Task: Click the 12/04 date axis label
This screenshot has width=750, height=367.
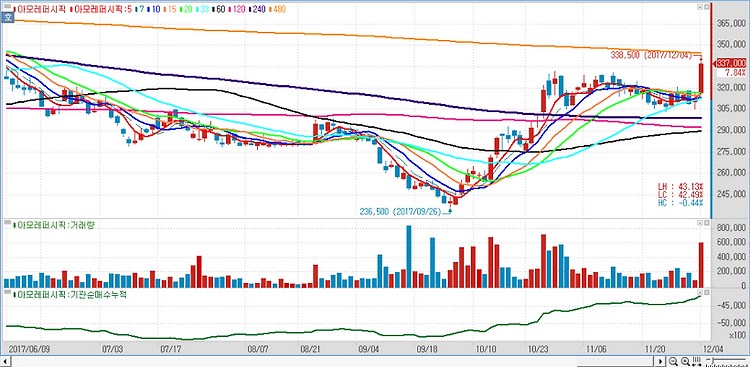Action: (x=712, y=348)
